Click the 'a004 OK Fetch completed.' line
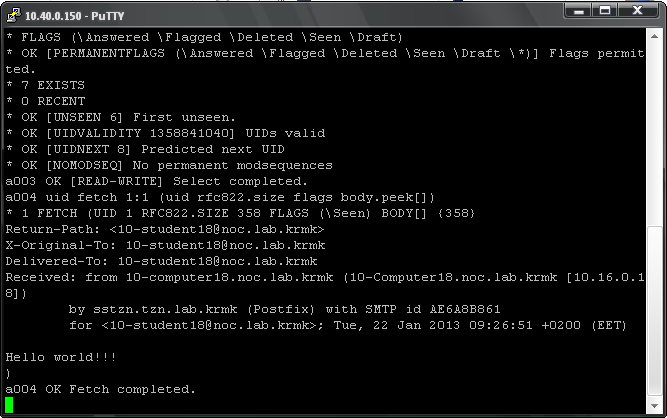This screenshot has width=667, height=418. 100,389
